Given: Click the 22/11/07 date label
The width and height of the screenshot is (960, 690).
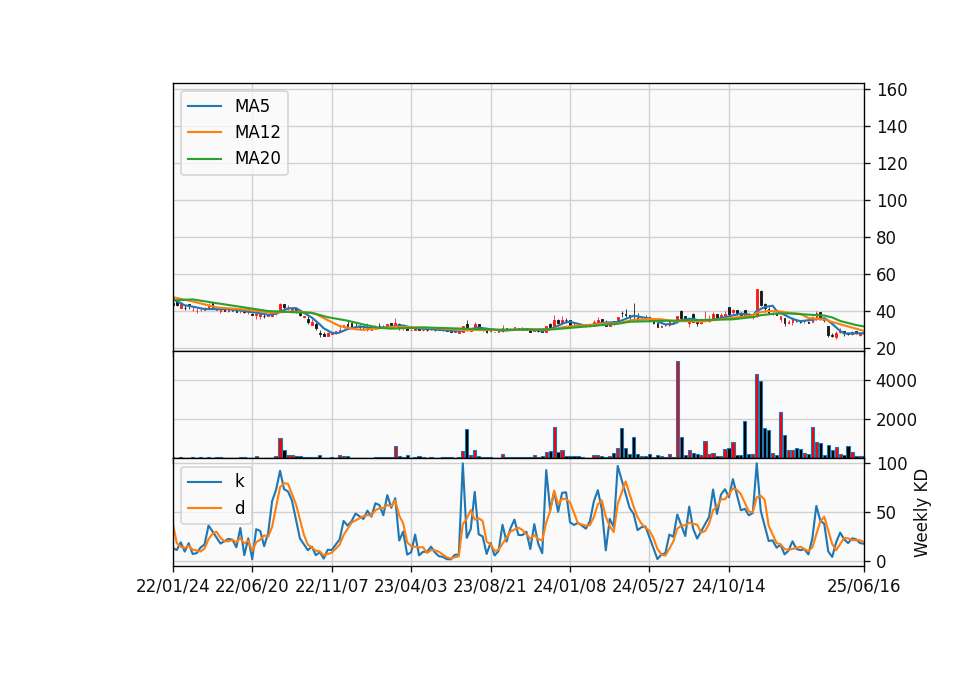Looking at the screenshot, I should [x=332, y=586].
